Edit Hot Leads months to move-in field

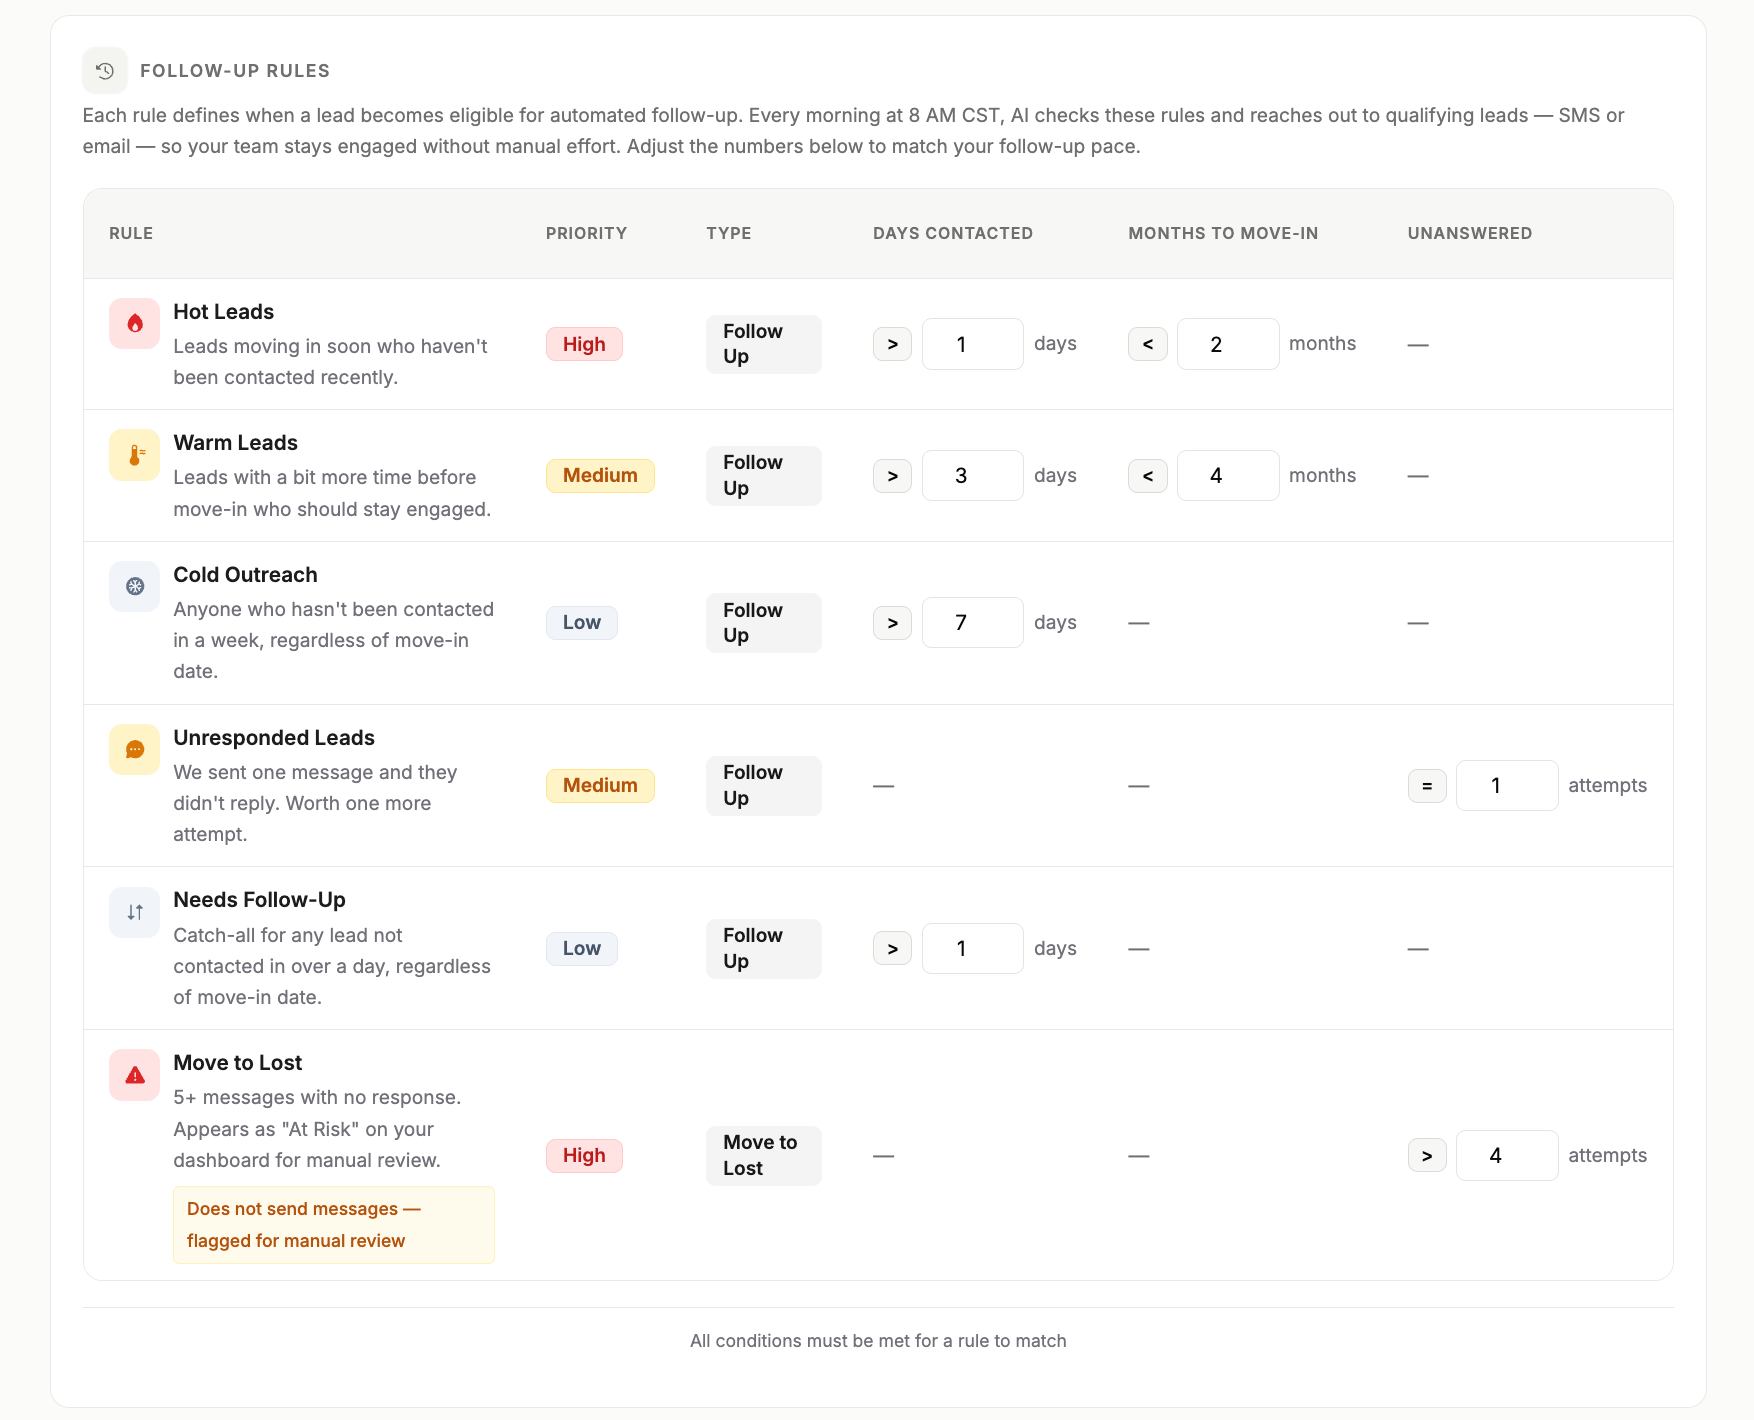(x=1228, y=344)
